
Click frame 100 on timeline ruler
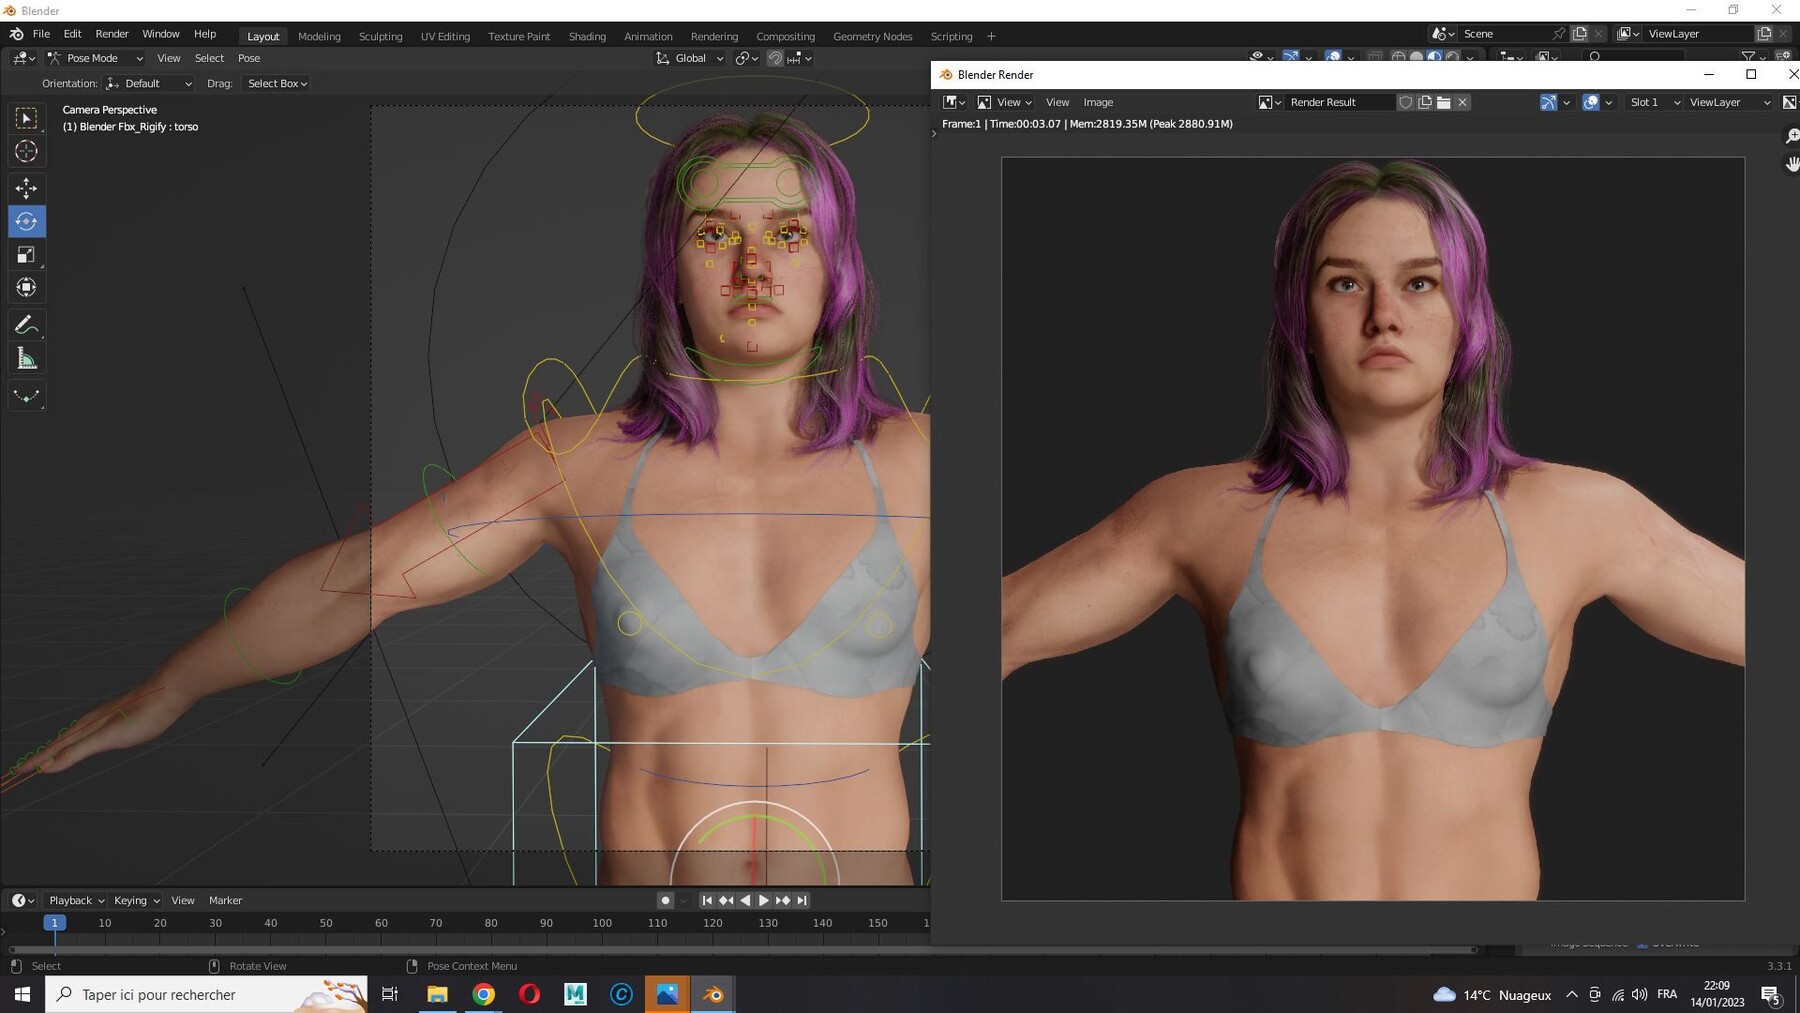tap(602, 923)
